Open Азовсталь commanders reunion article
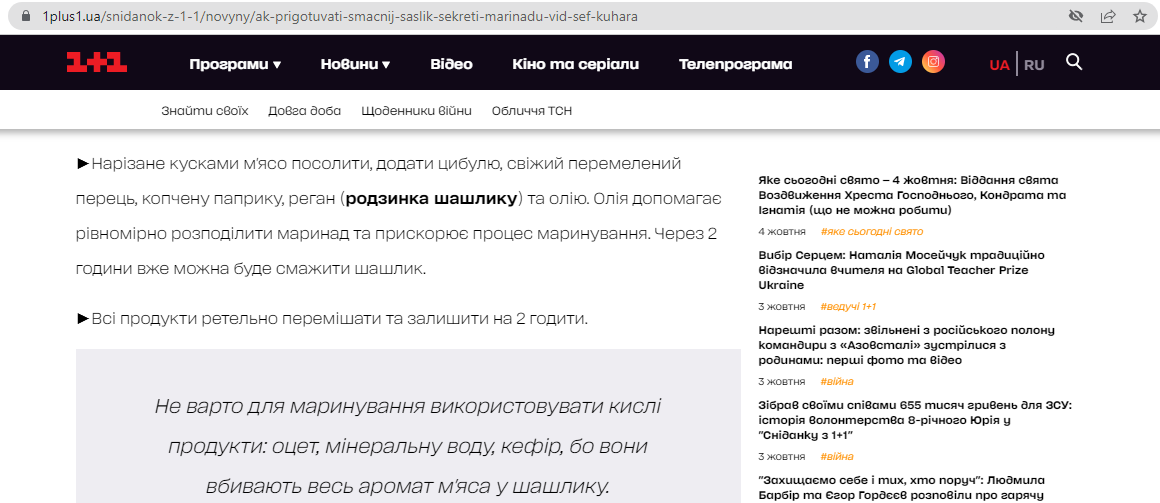 pos(906,345)
